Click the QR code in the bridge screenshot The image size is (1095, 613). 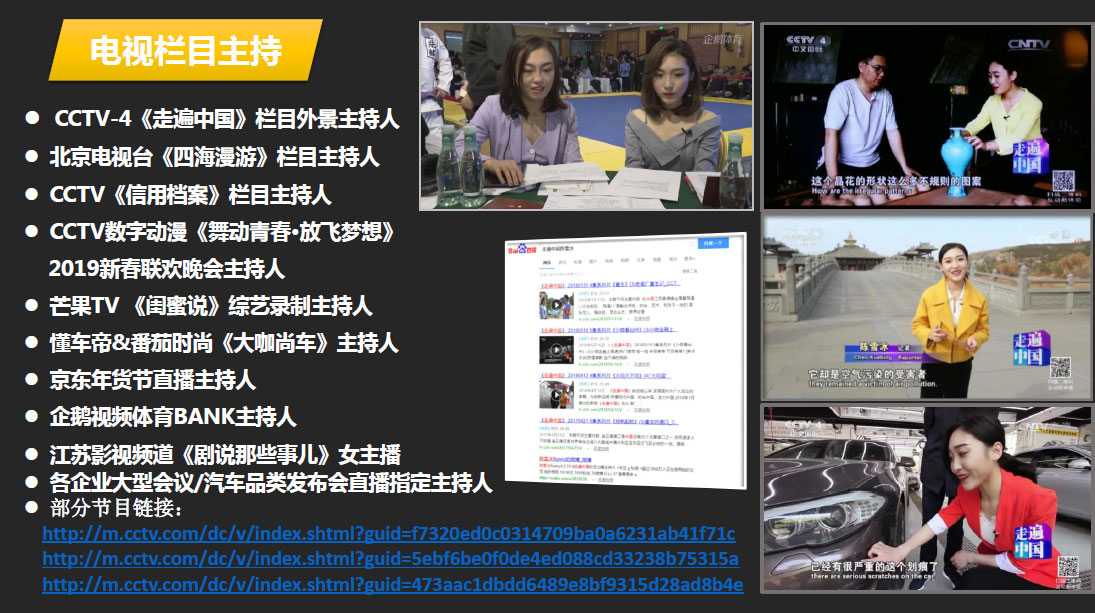click(1060, 367)
